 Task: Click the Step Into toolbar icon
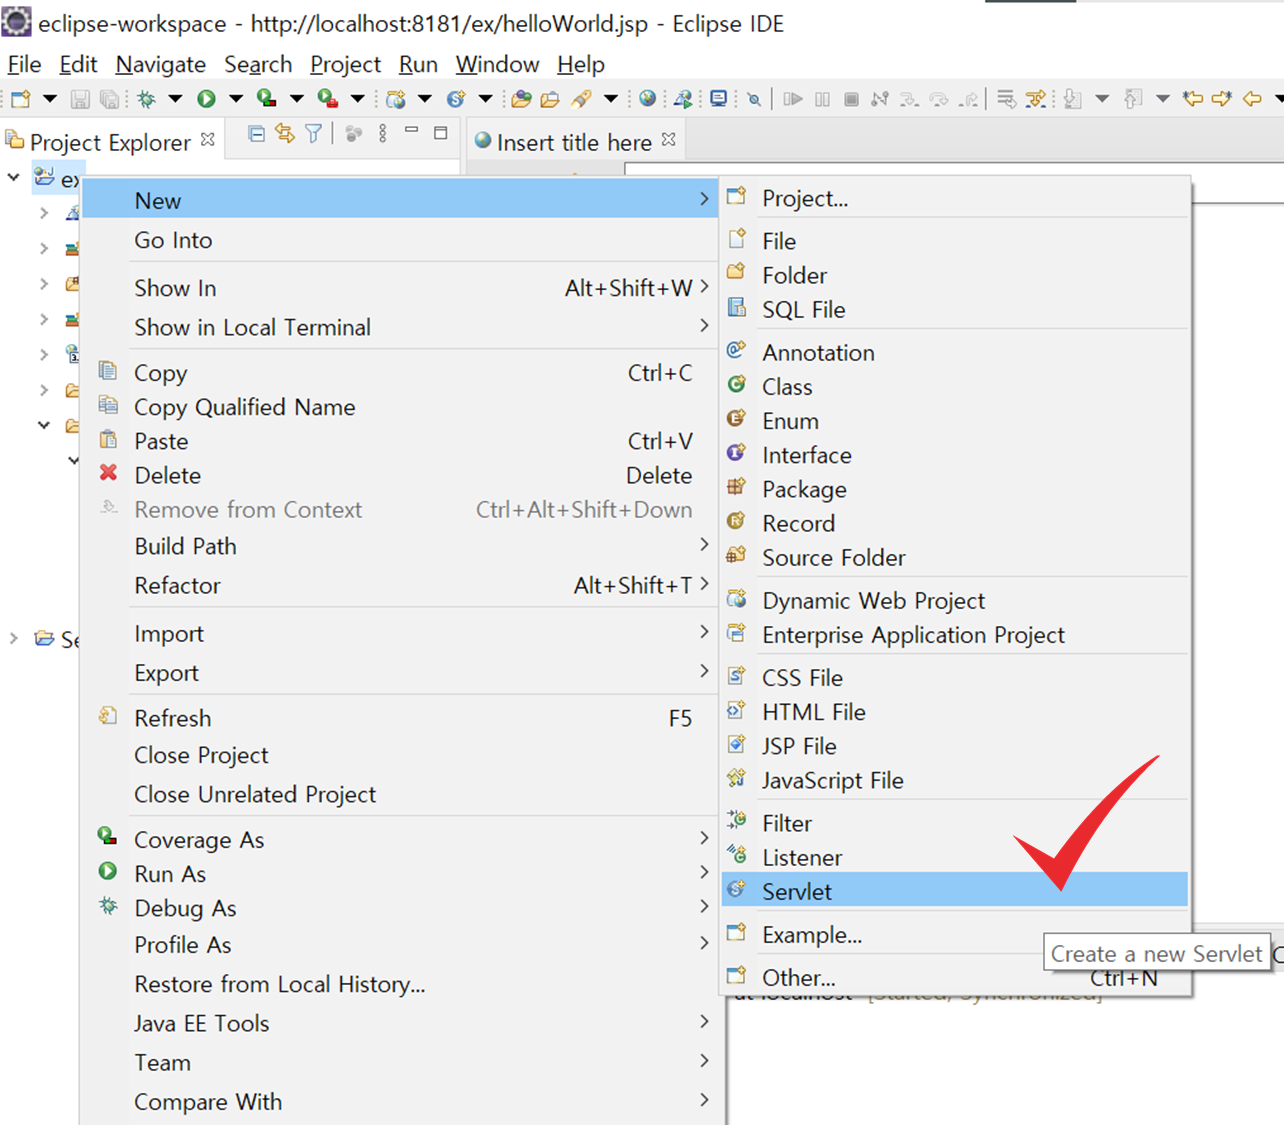tap(909, 99)
